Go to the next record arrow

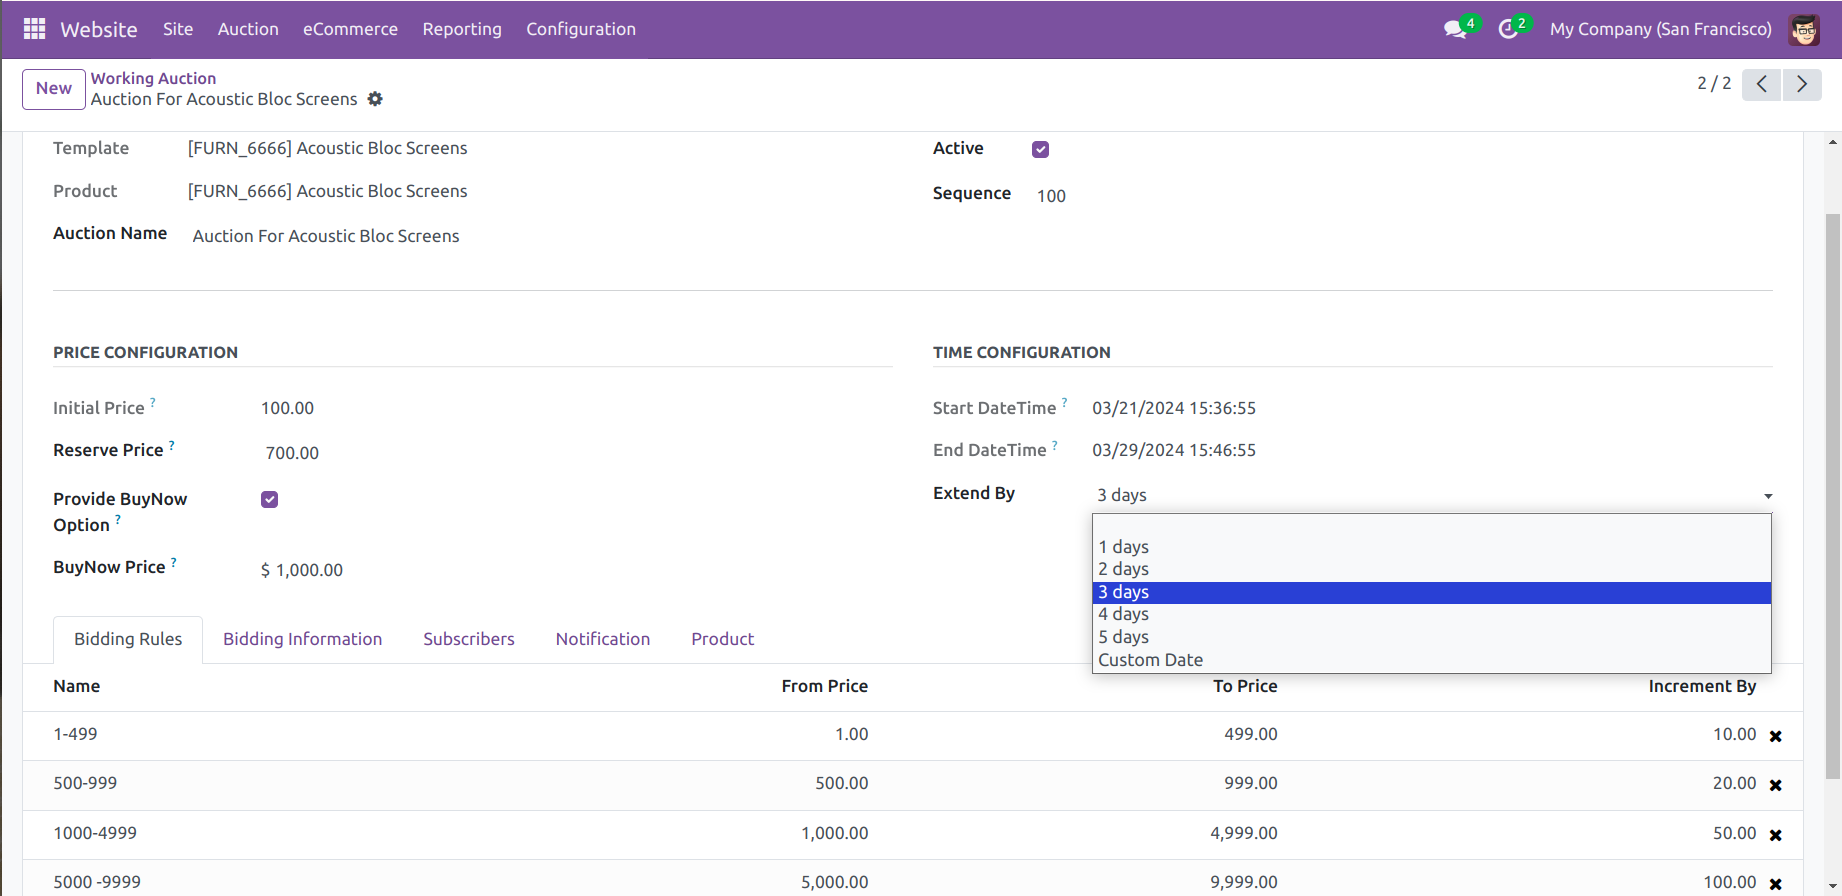(x=1802, y=84)
